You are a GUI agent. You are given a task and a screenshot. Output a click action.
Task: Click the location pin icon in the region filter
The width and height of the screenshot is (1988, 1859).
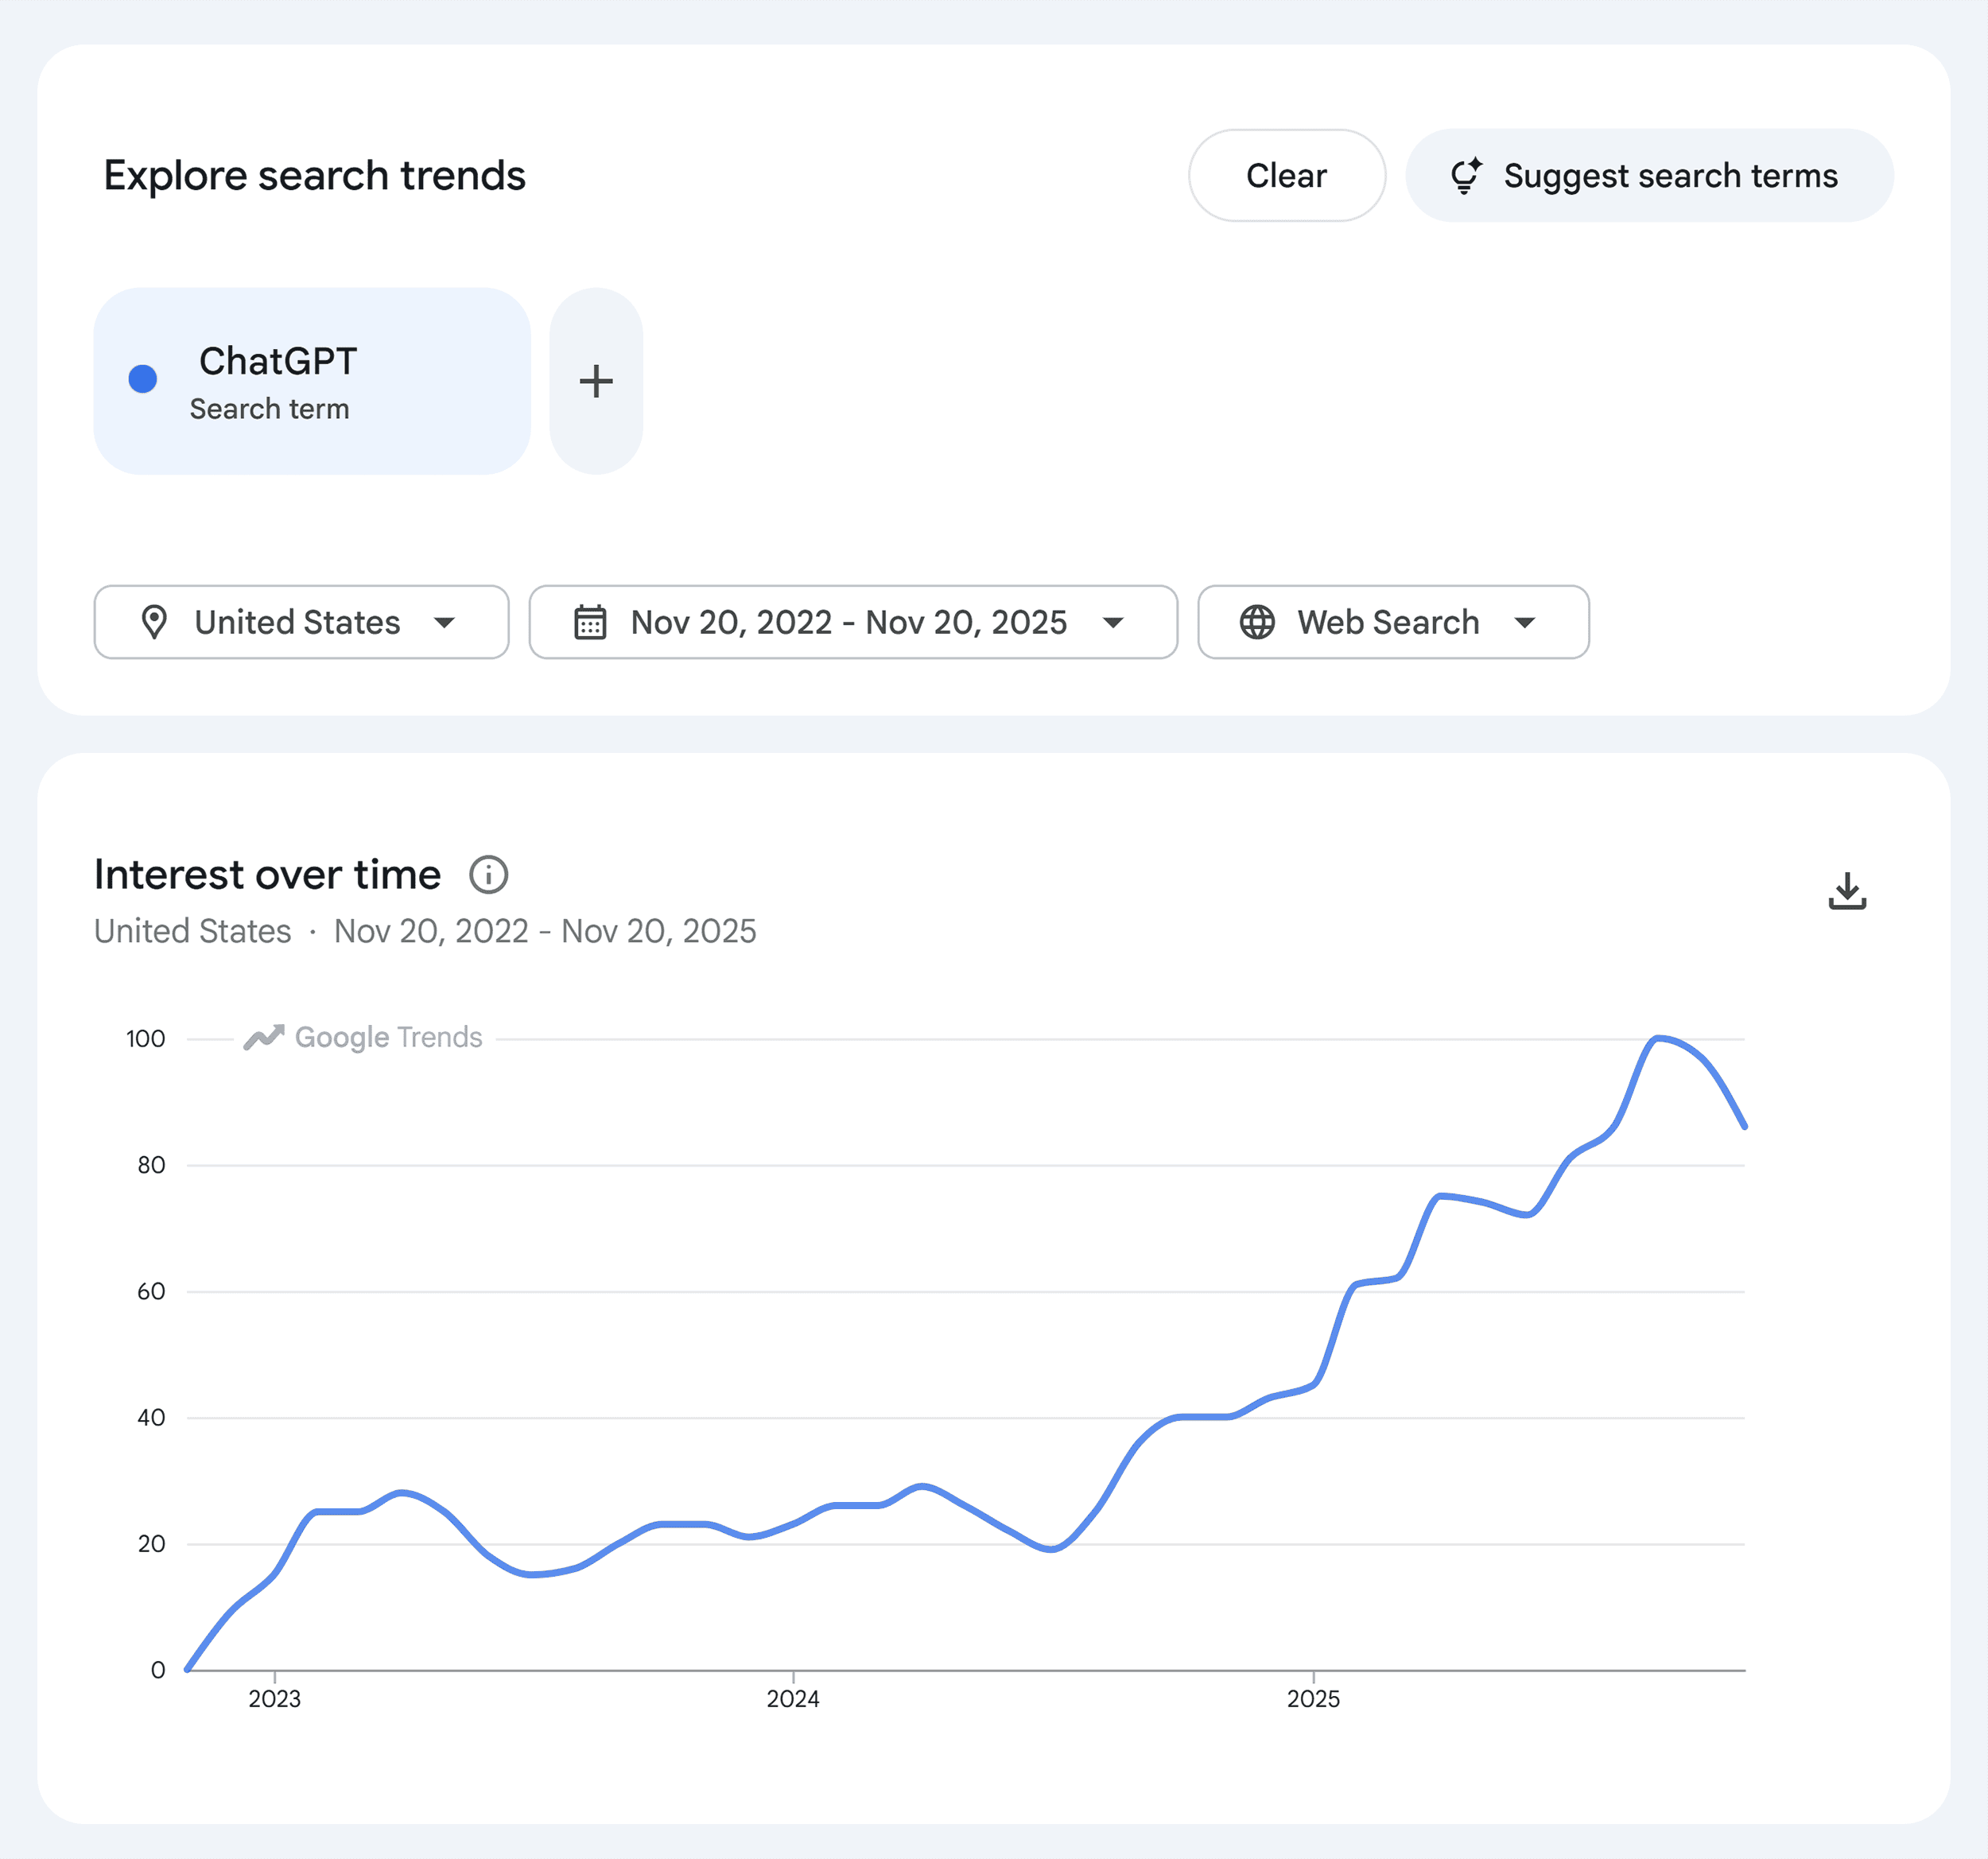155,622
